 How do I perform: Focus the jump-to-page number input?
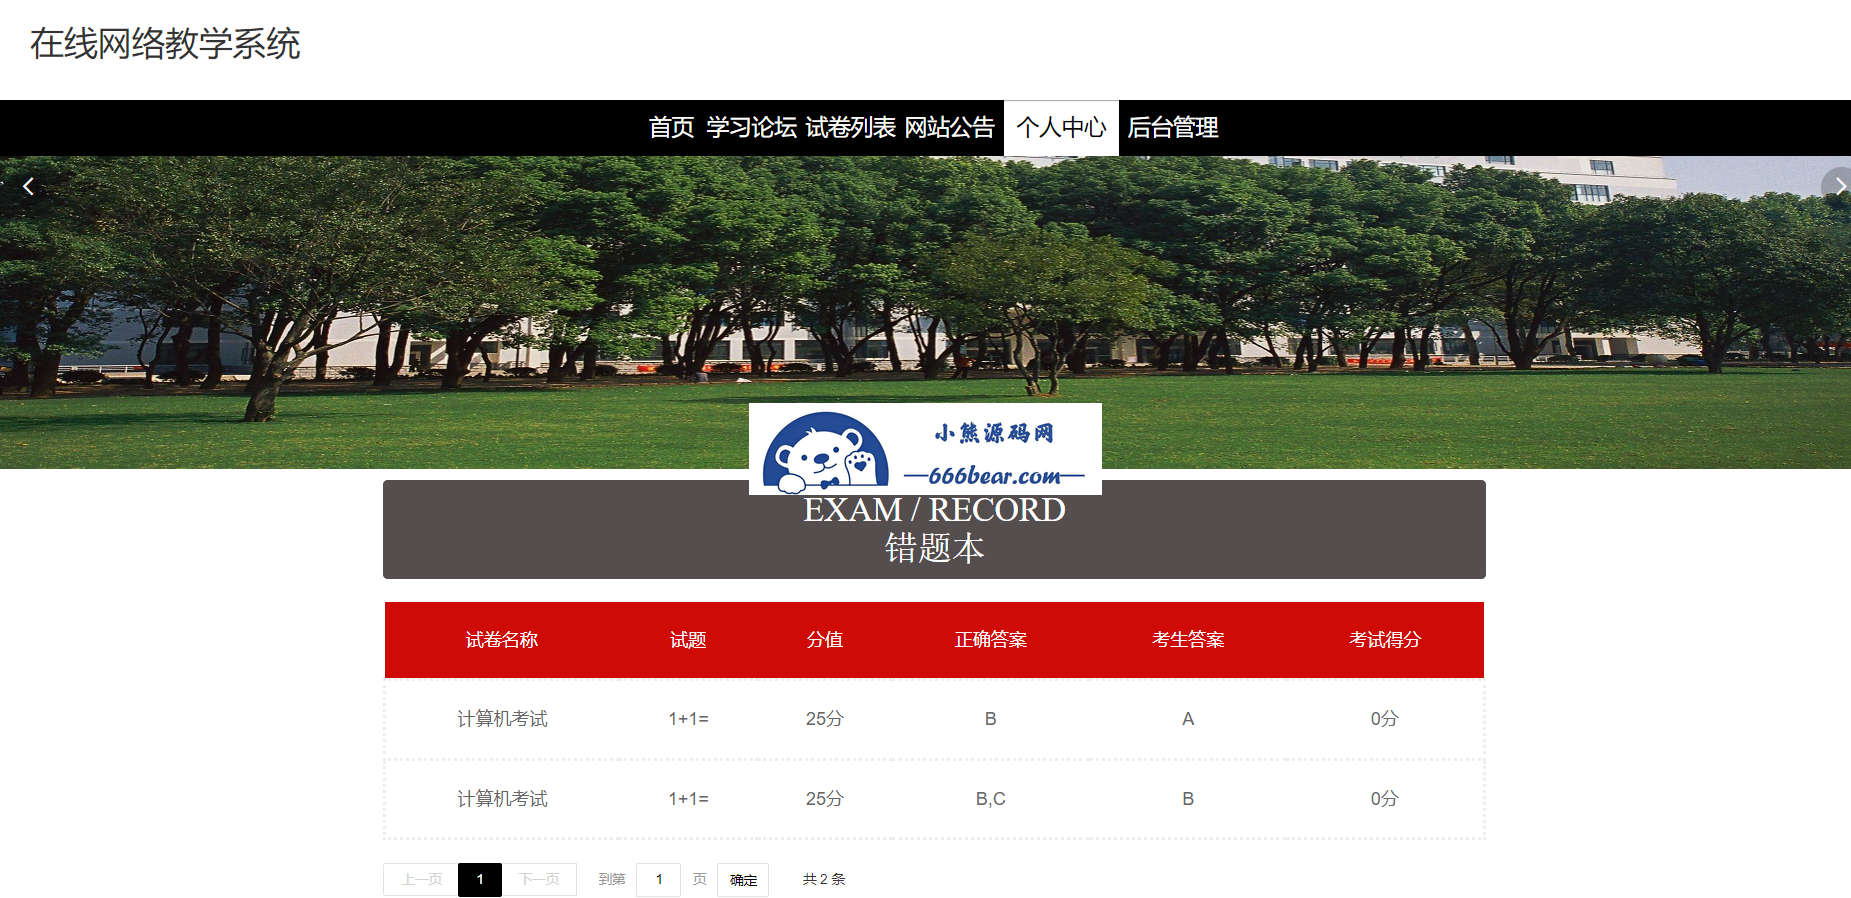(x=658, y=880)
